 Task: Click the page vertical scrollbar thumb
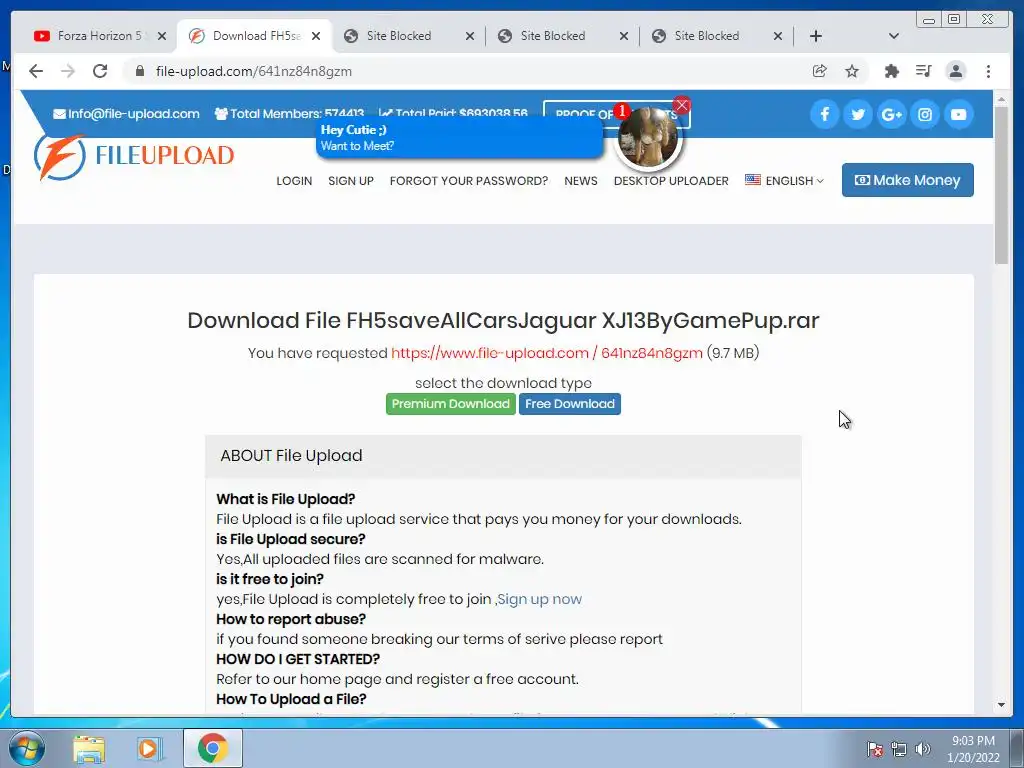[x=1001, y=184]
